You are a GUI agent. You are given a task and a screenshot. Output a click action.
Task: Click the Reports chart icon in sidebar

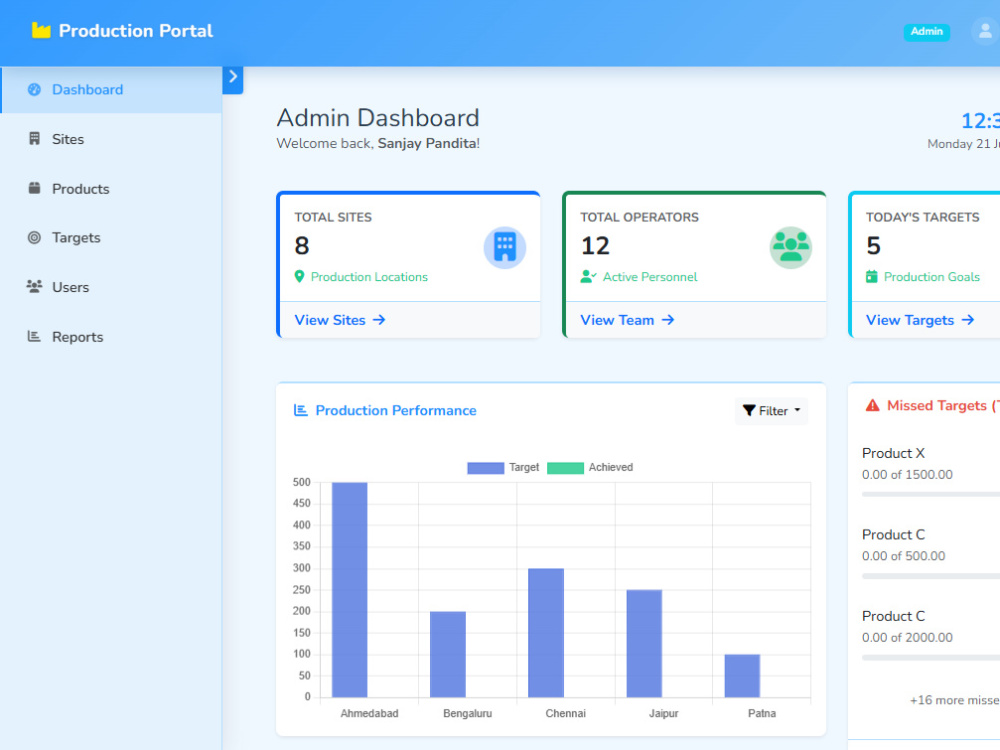pyautogui.click(x=34, y=336)
